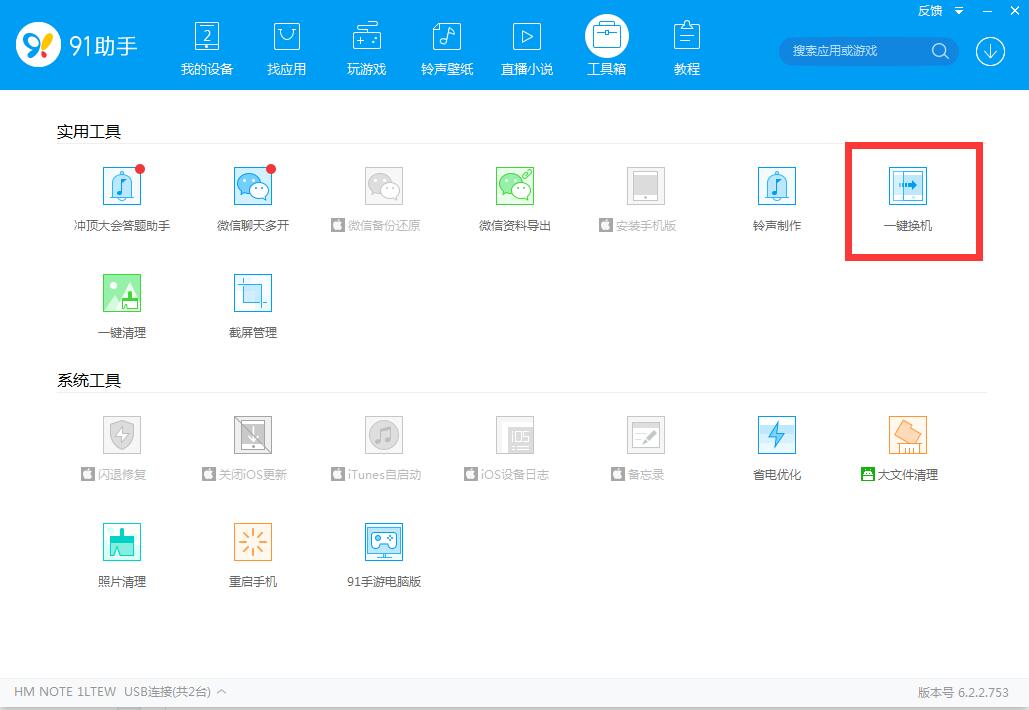Expand the title bar dropdown arrow next to 反馈

point(959,11)
